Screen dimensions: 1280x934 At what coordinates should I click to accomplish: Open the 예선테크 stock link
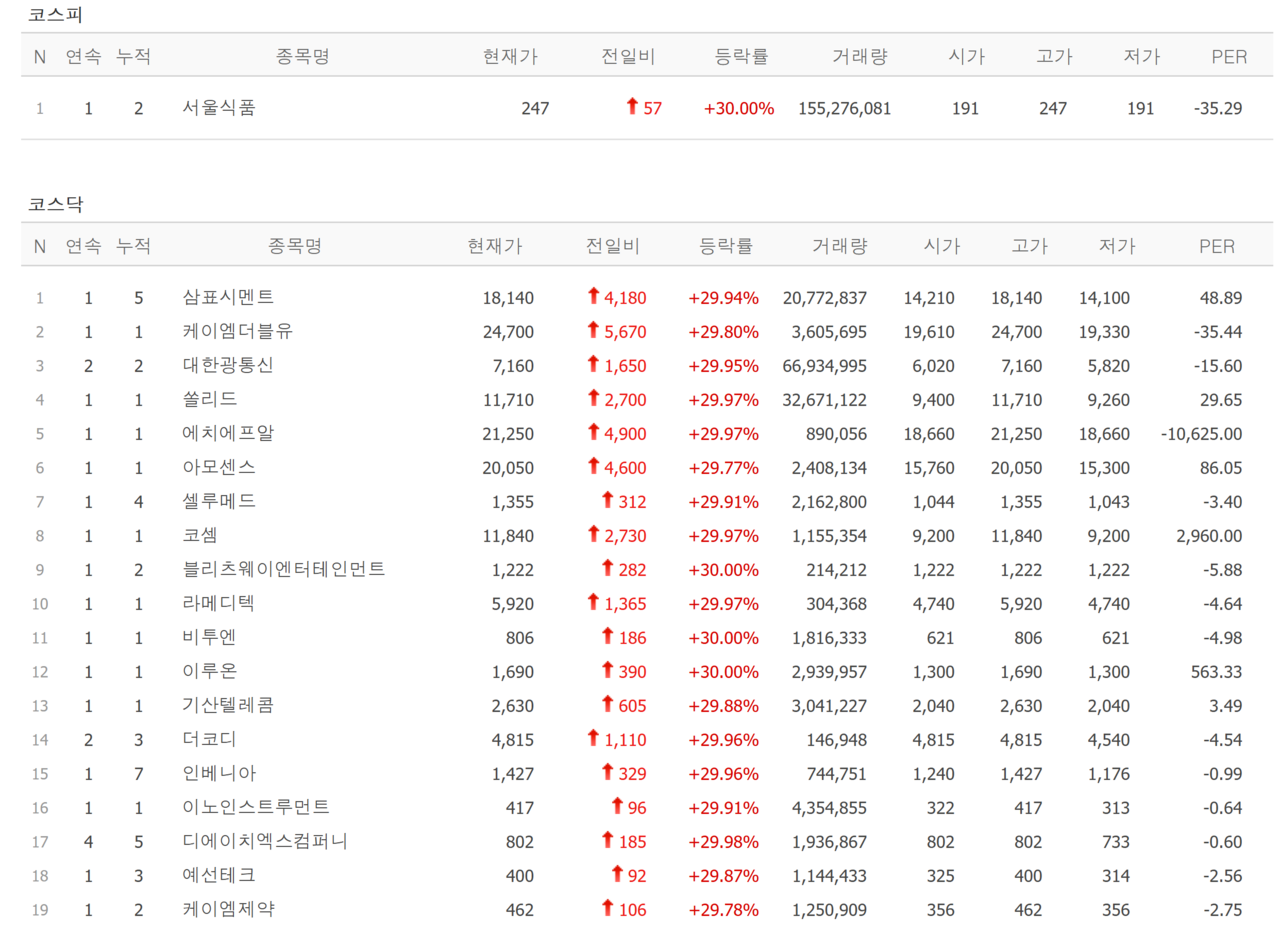219,875
